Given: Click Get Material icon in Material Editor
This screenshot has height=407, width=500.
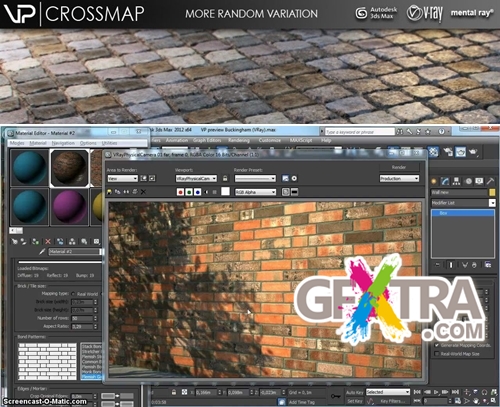Looking at the screenshot, I should 14,241.
